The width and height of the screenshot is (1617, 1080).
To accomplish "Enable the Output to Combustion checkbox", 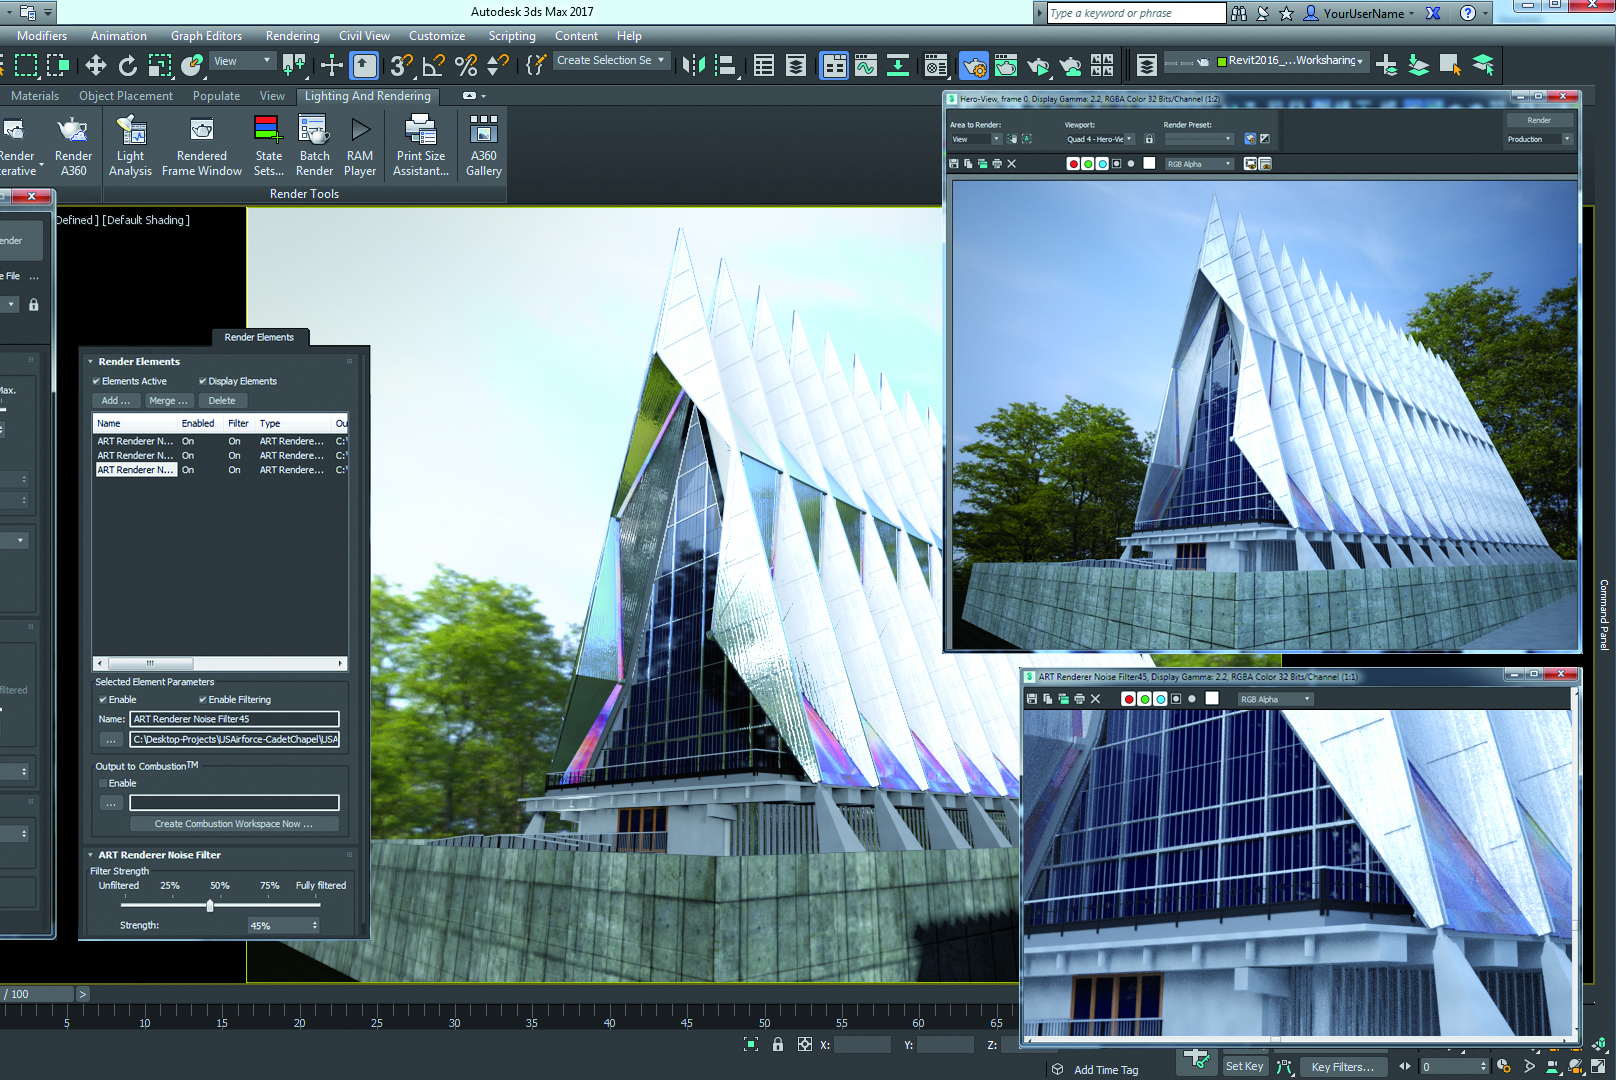I will pyautogui.click(x=103, y=783).
